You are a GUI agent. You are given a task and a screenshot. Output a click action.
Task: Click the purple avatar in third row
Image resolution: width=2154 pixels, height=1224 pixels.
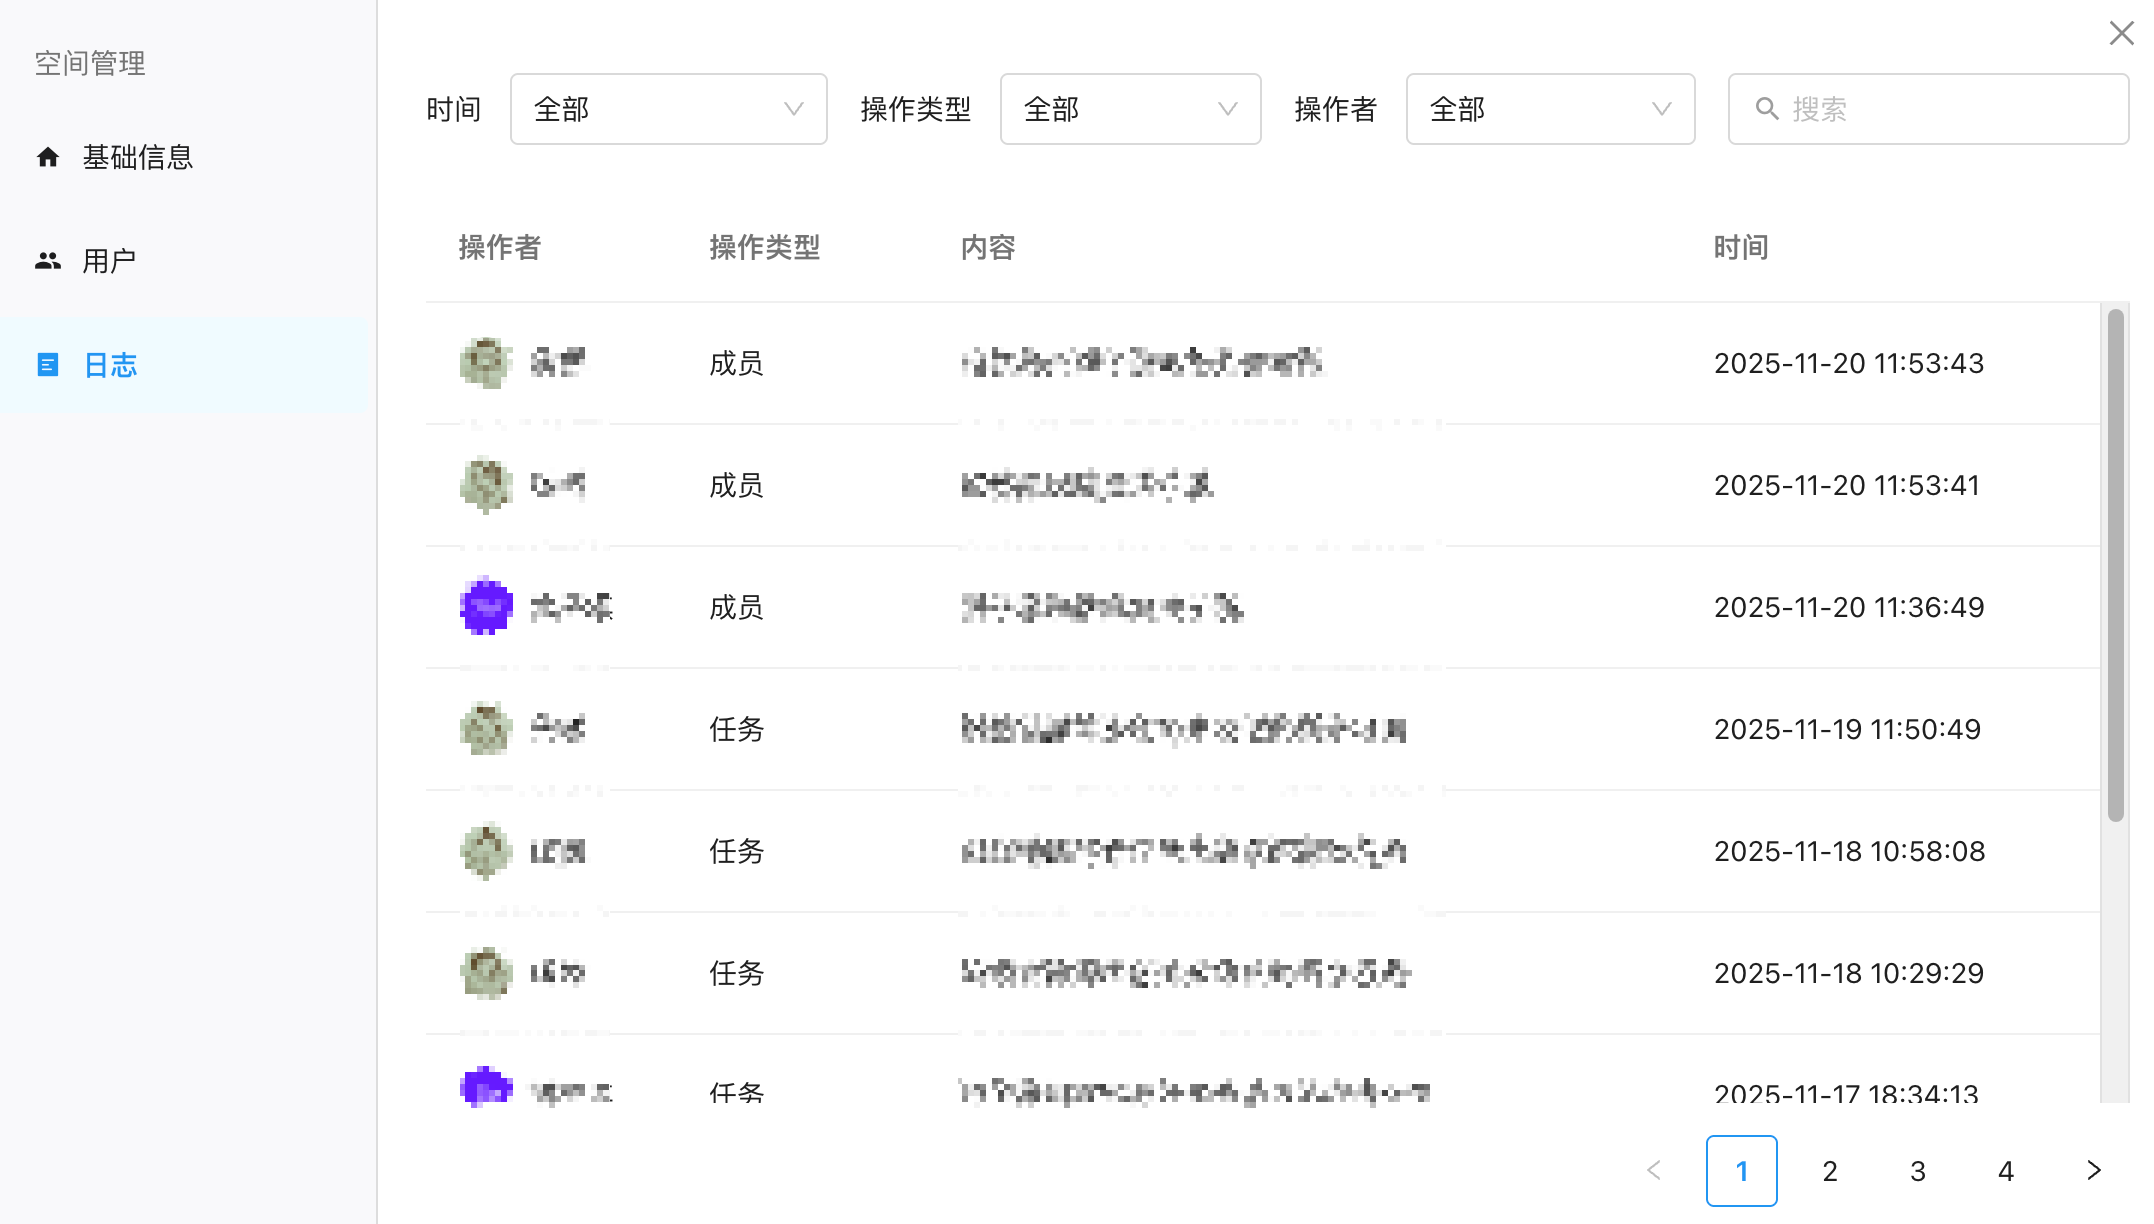486,606
